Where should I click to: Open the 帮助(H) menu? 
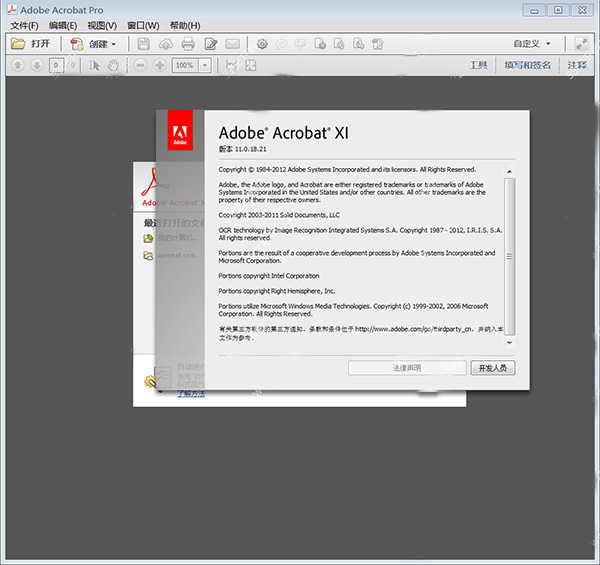coord(185,26)
